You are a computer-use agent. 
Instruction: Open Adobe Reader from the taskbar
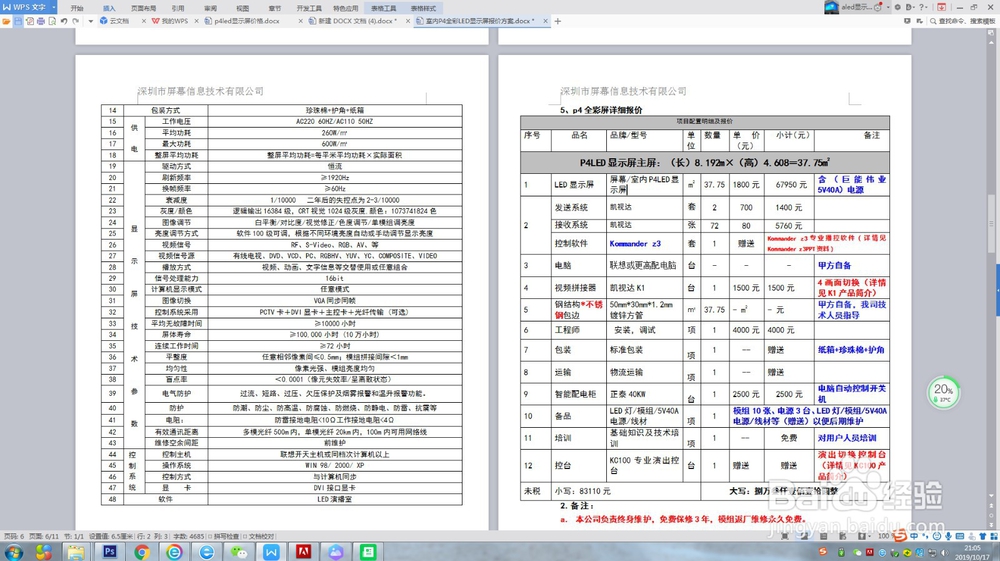(x=304, y=552)
